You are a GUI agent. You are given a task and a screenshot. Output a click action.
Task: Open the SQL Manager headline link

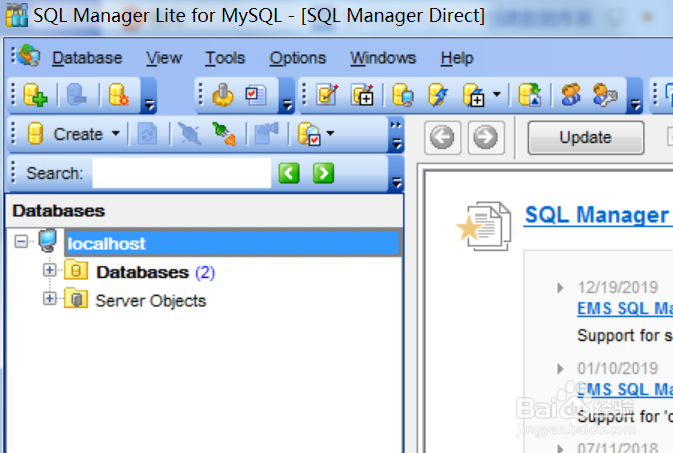598,215
